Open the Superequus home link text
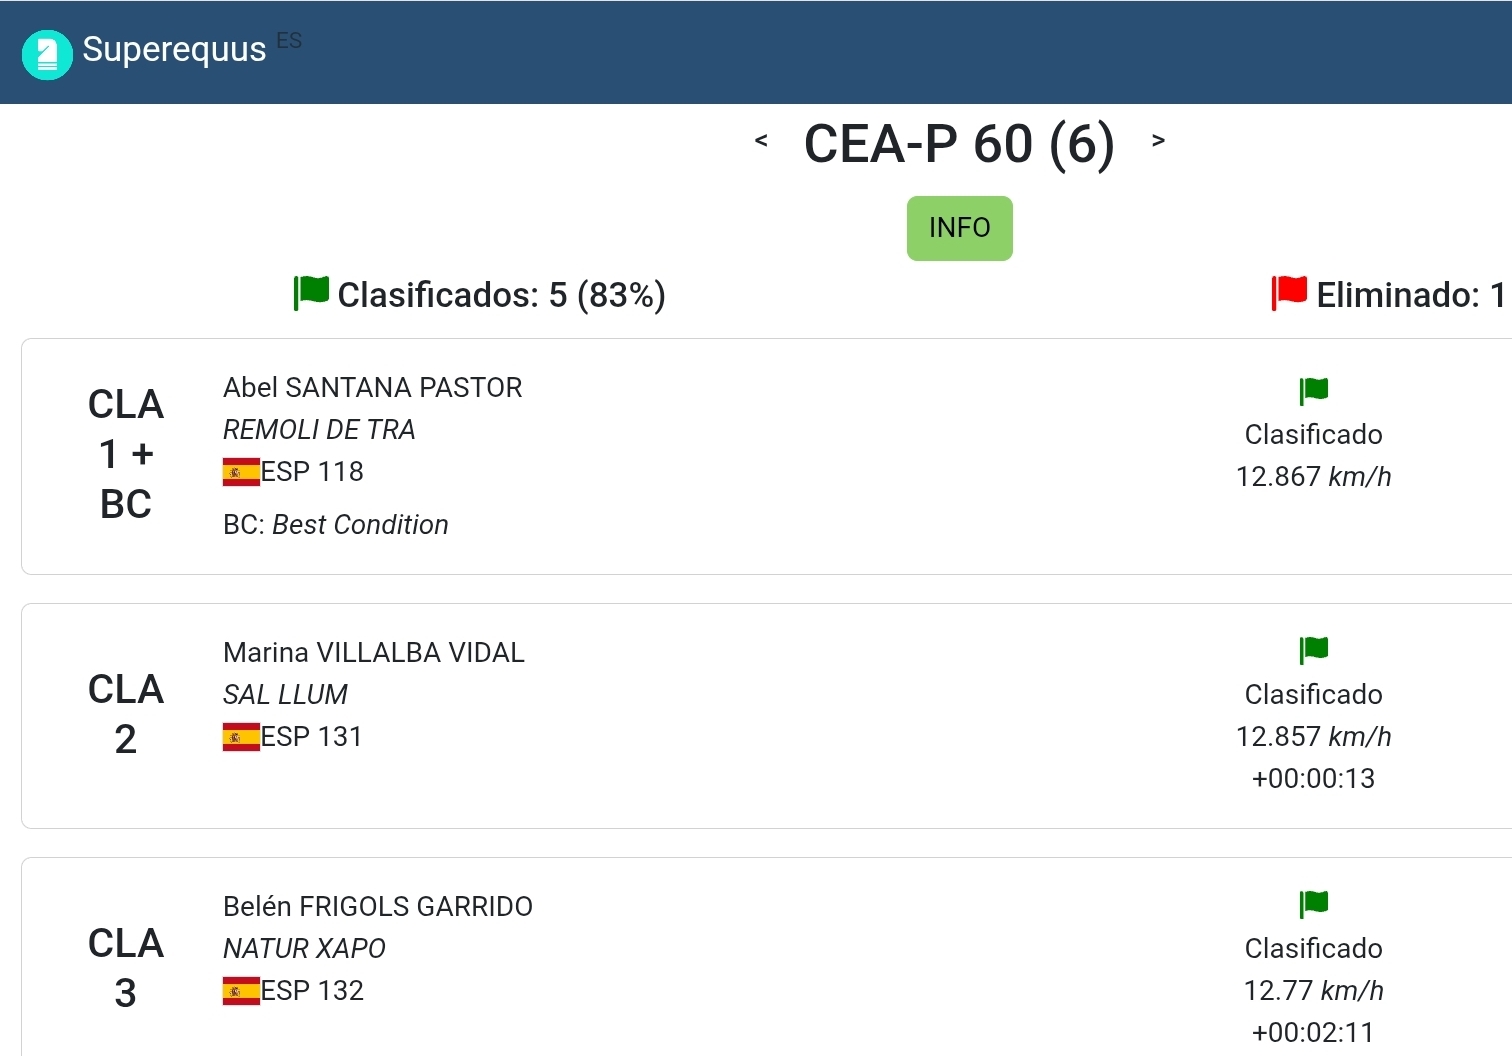This screenshot has height=1056, width=1512. pyautogui.click(x=174, y=49)
